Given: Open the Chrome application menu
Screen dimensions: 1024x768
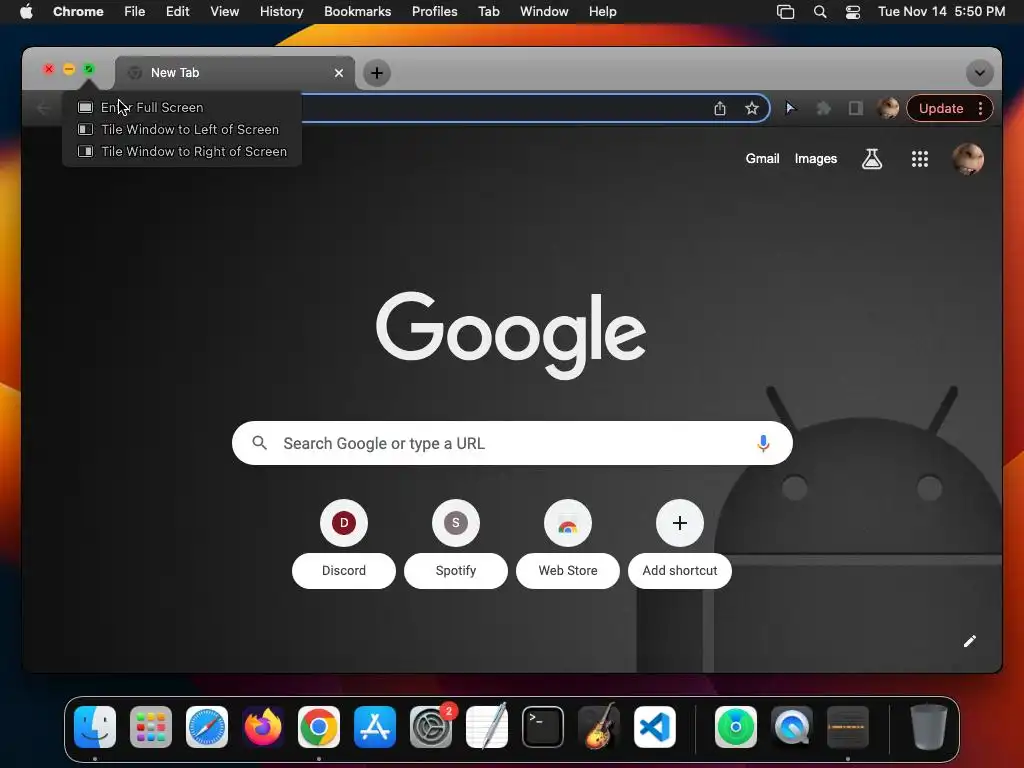Looking at the screenshot, I should tap(78, 12).
